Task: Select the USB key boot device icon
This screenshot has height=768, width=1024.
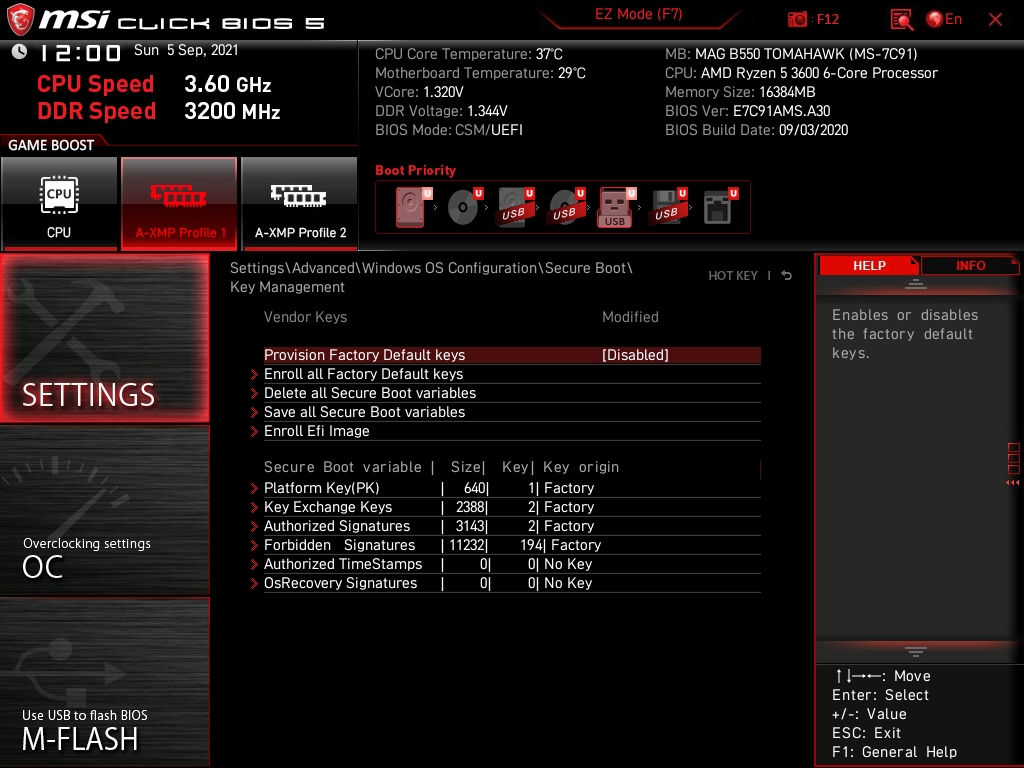Action: [x=616, y=208]
